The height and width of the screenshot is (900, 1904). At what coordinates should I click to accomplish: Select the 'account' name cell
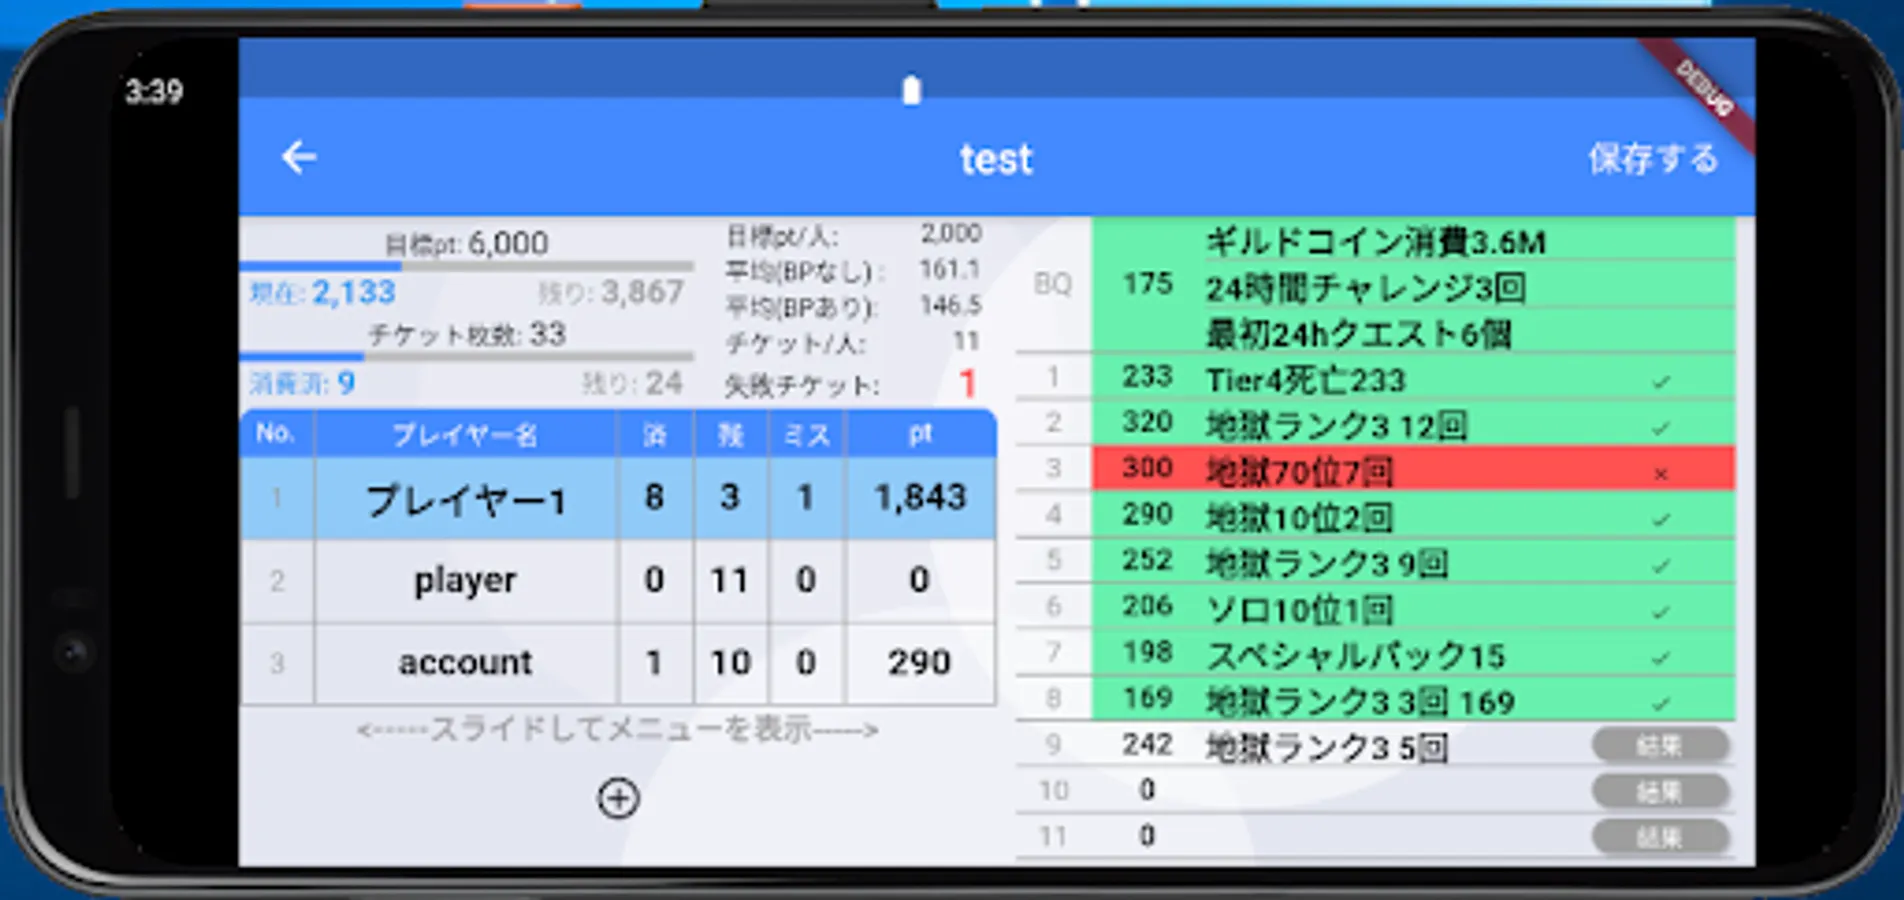click(x=466, y=662)
